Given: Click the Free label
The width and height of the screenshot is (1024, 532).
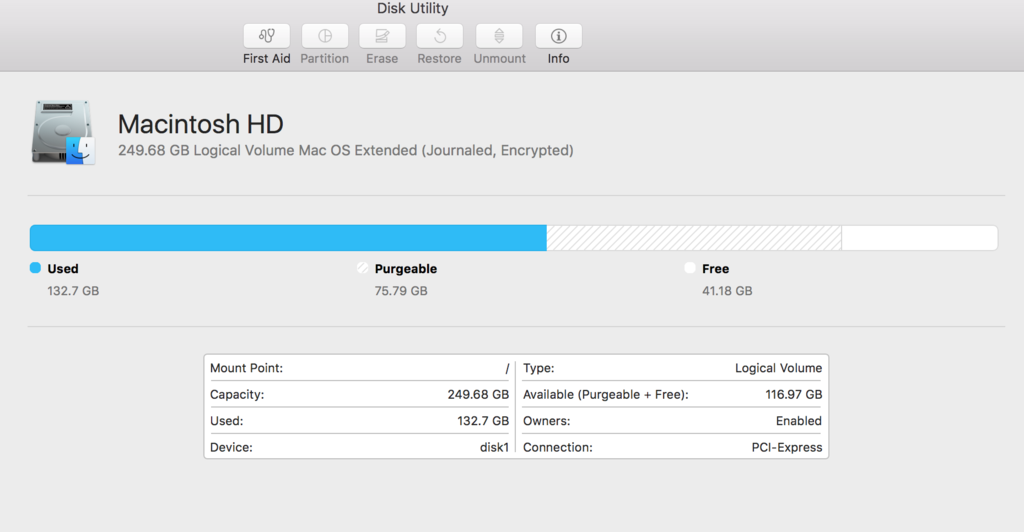Looking at the screenshot, I should tap(715, 268).
